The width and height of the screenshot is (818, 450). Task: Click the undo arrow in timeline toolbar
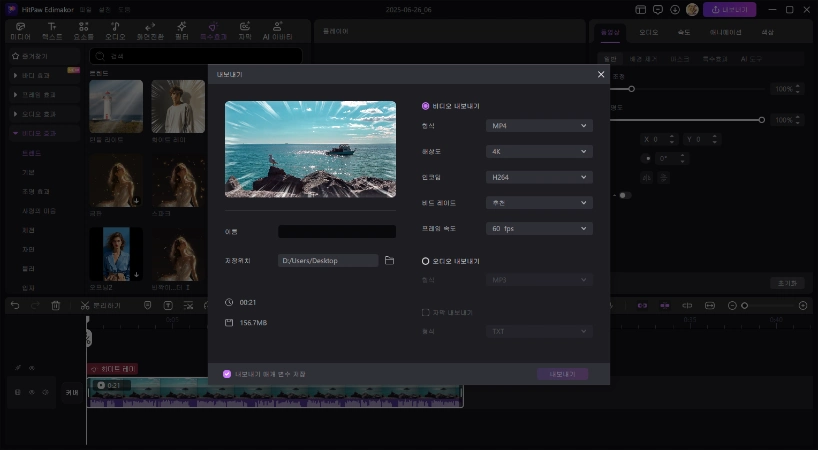click(15, 306)
